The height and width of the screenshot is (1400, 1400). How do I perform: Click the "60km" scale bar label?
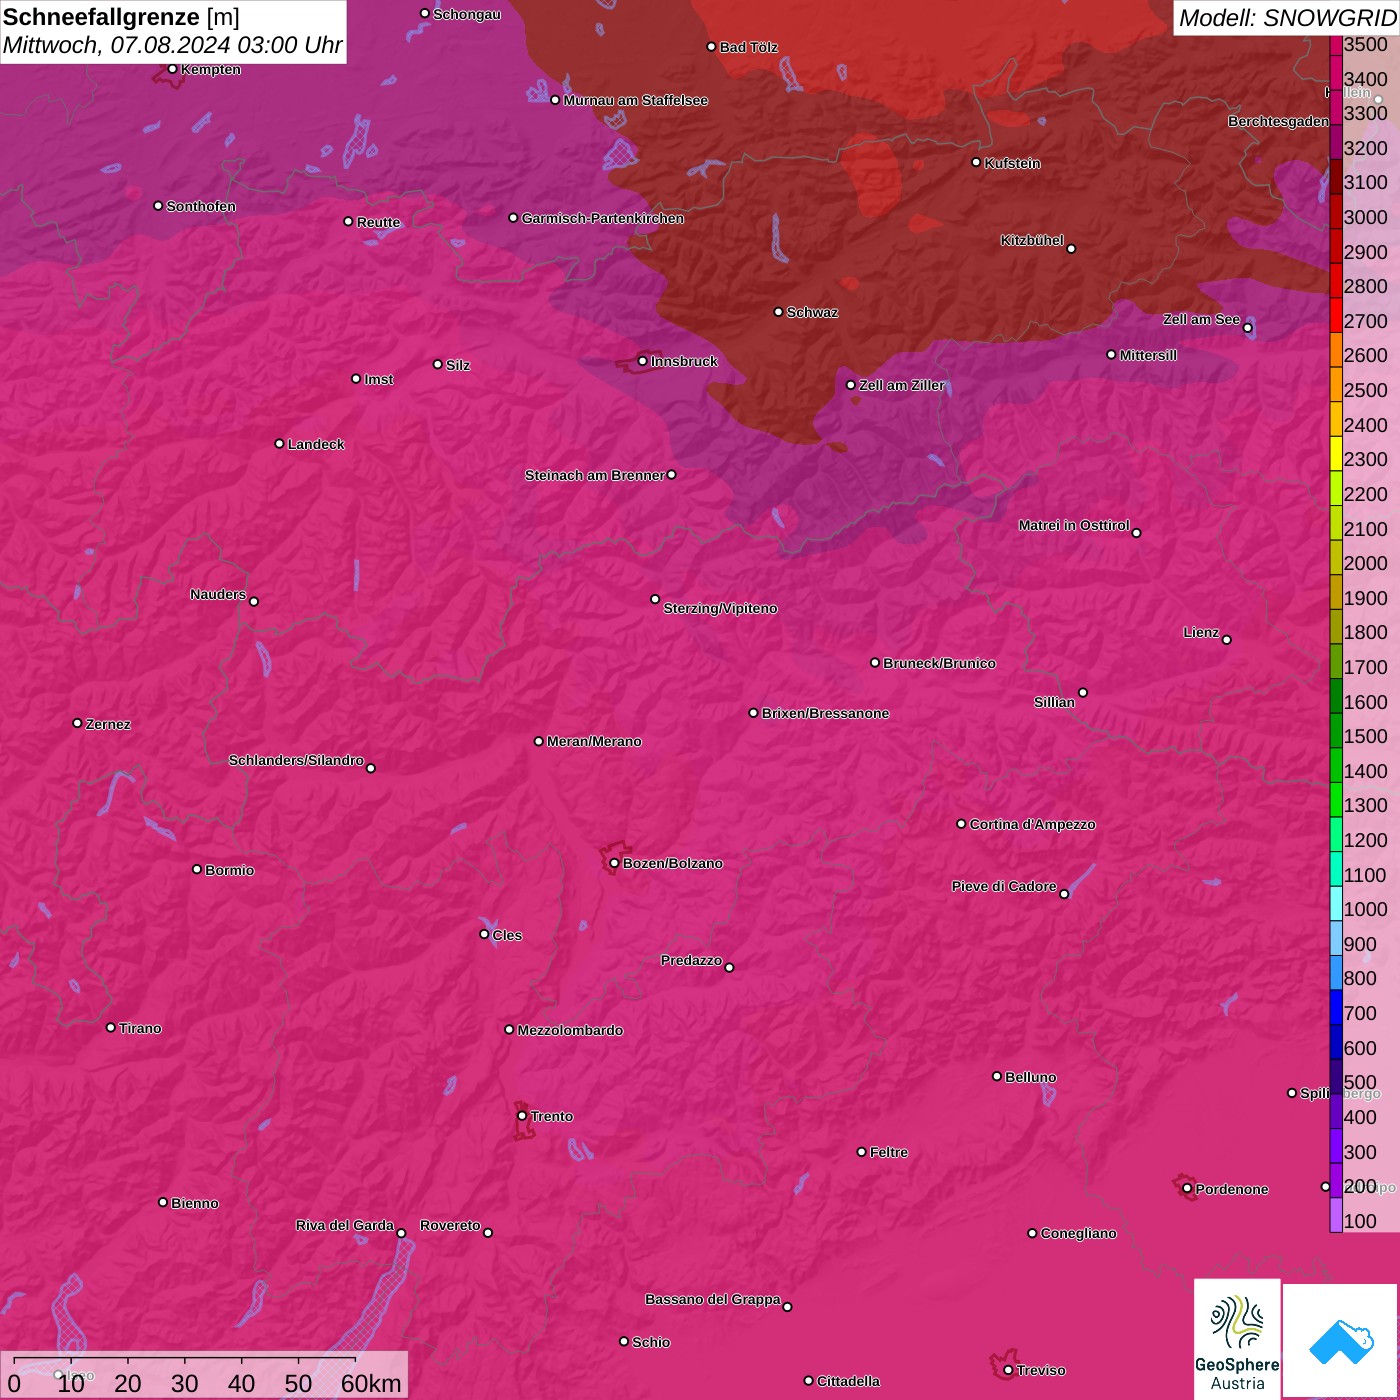371,1383
